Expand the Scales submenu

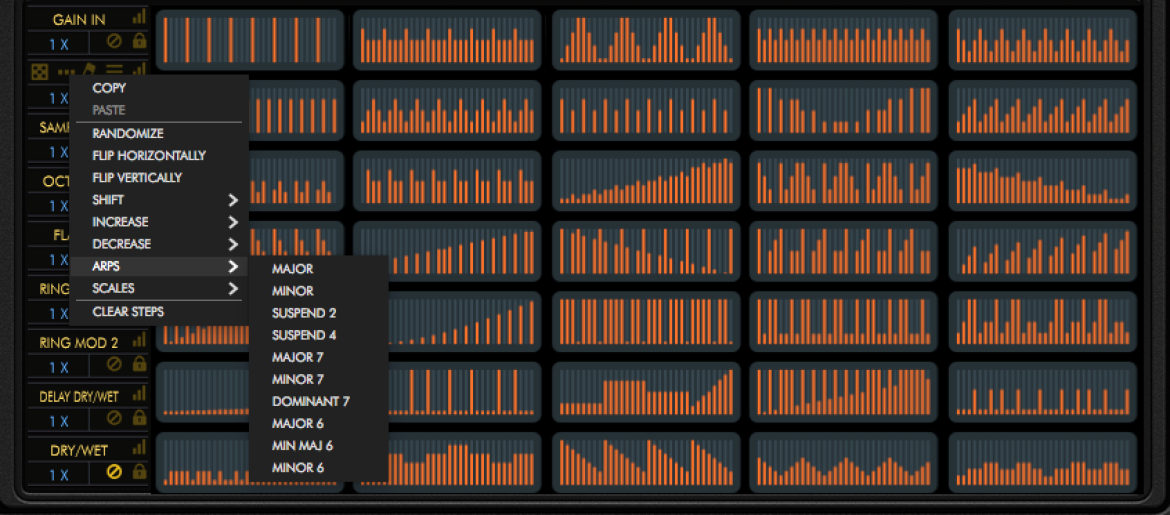click(159, 288)
